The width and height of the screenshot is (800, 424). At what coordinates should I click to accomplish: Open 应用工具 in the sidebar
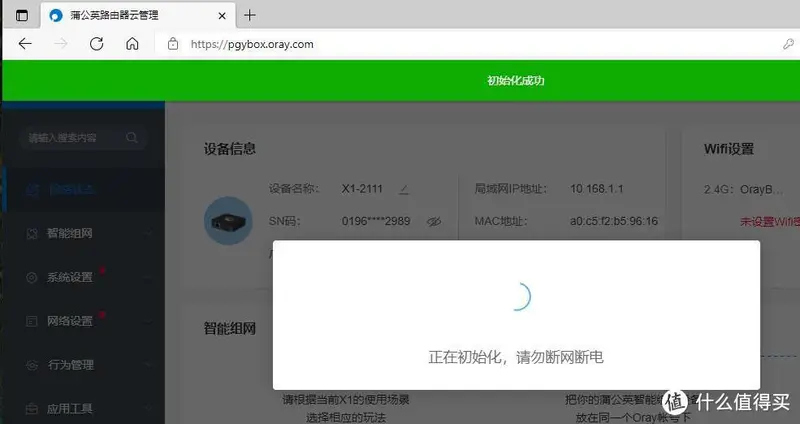click(84, 409)
